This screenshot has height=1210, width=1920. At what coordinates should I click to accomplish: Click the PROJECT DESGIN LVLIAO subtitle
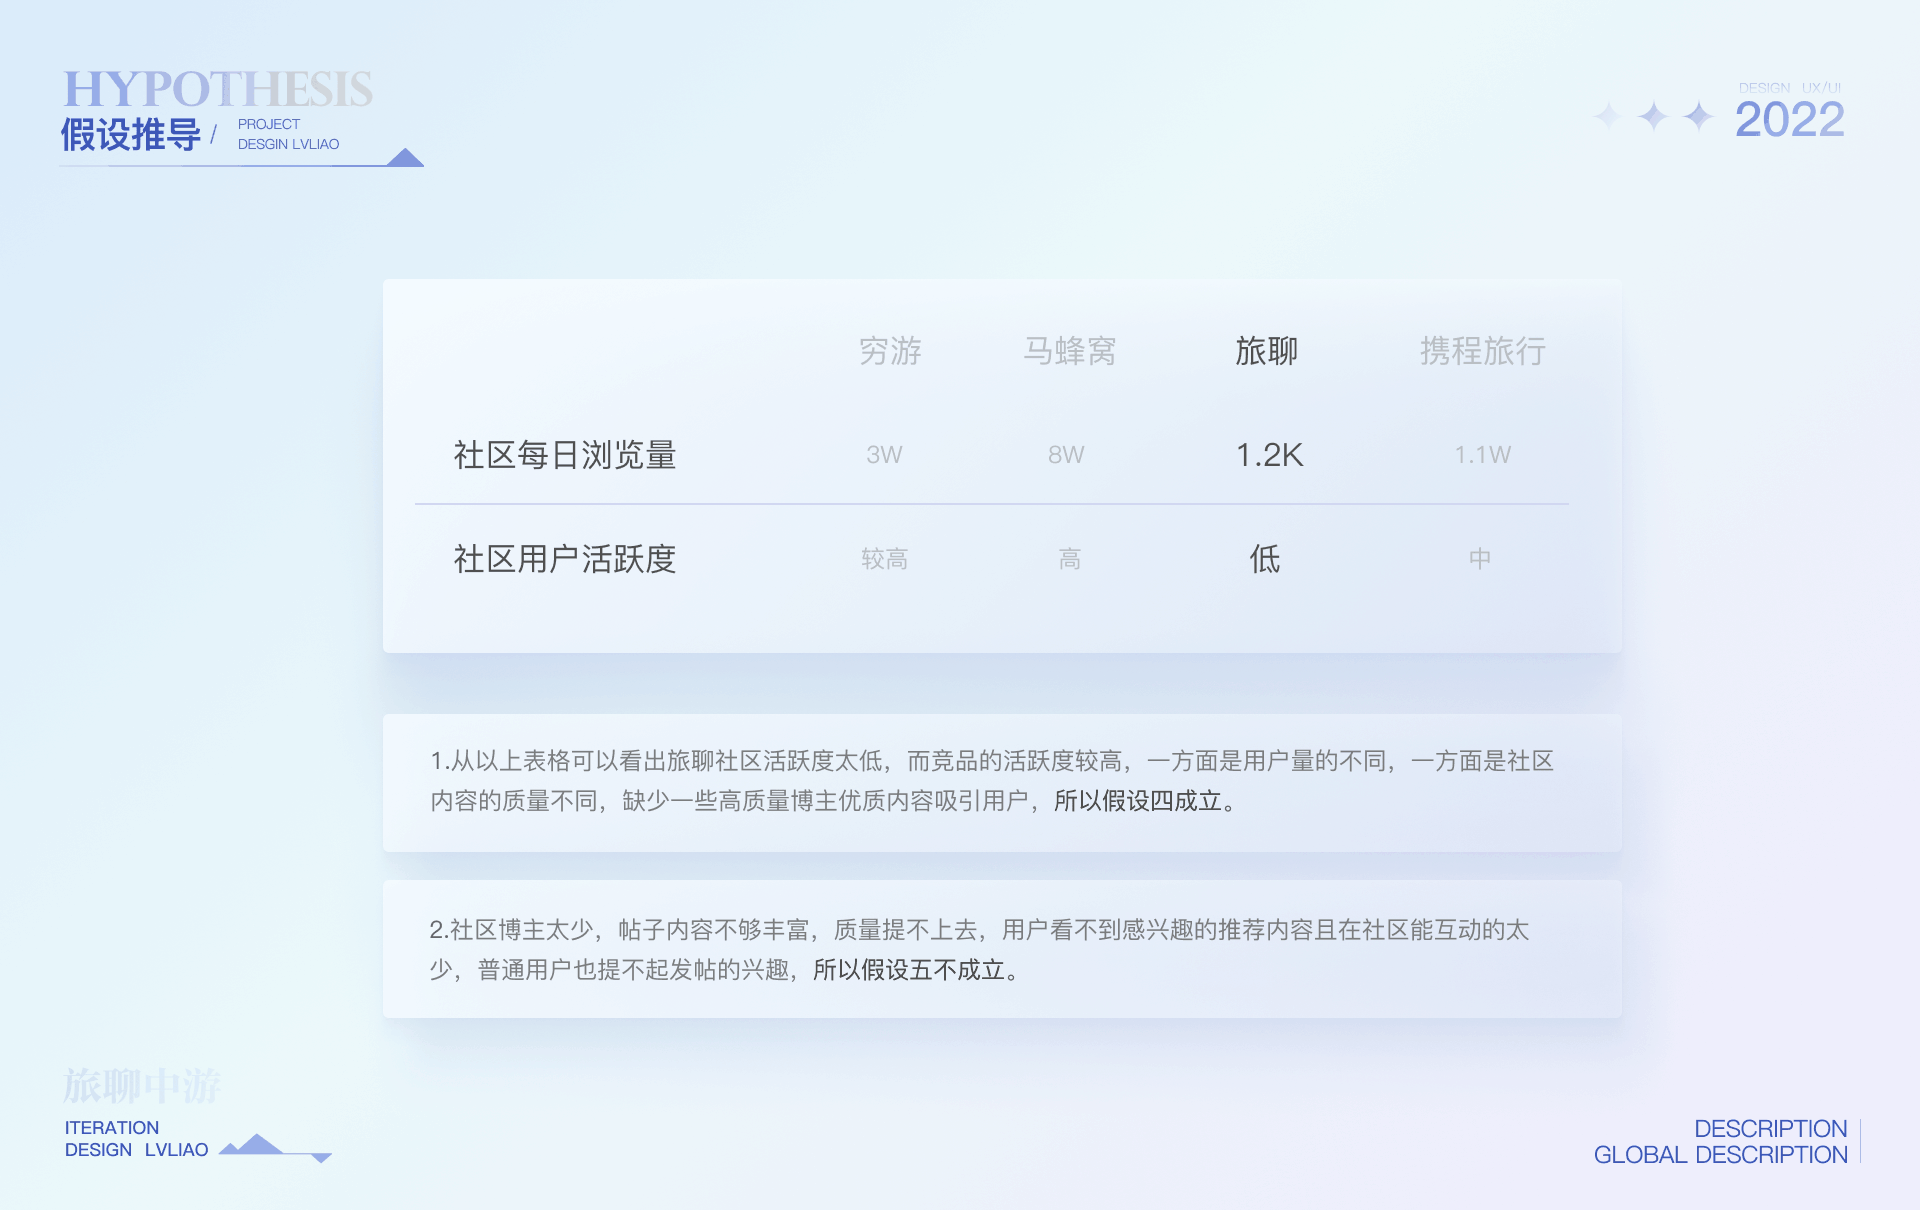(x=288, y=134)
